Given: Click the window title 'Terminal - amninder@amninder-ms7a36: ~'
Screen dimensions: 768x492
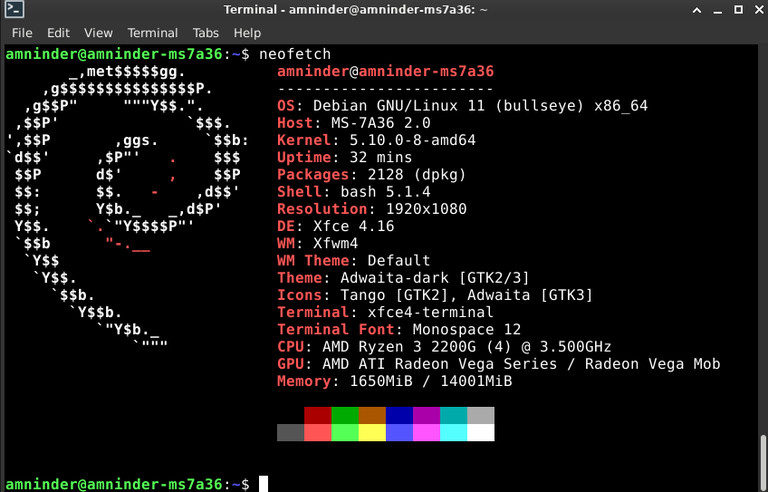Looking at the screenshot, I should coord(355,10).
